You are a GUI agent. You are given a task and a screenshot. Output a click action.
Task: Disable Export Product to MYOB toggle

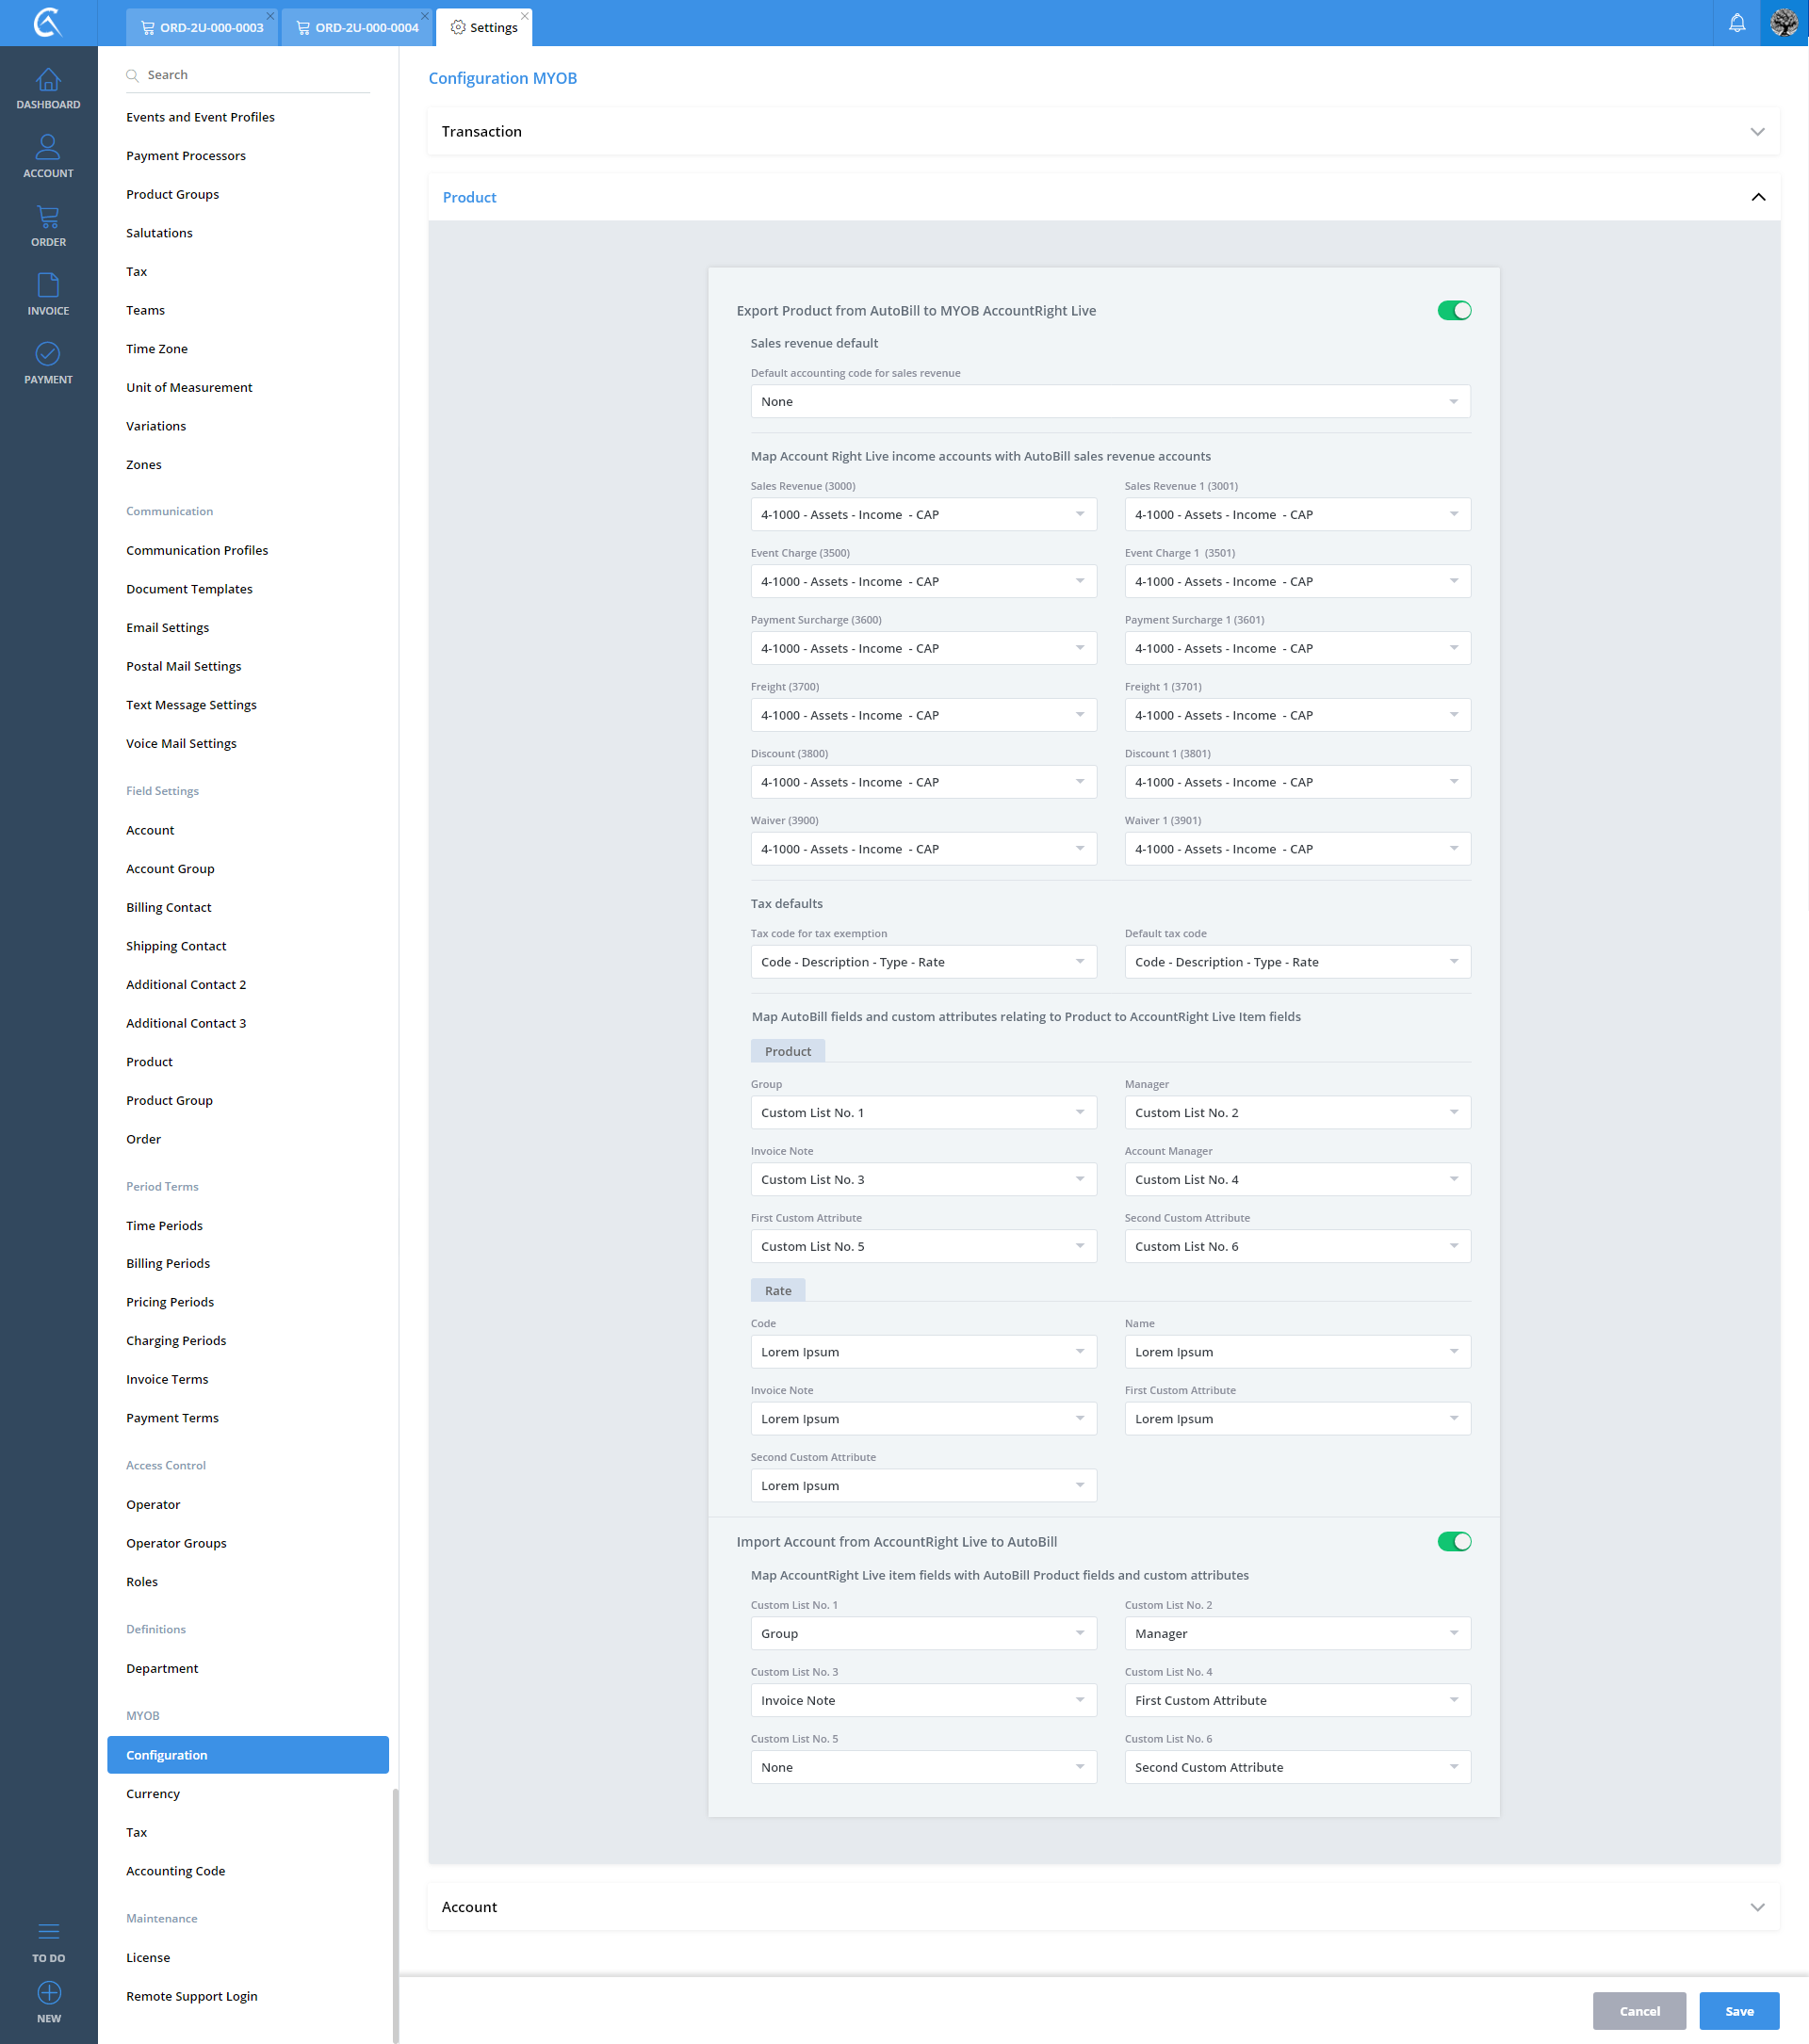click(x=1453, y=311)
